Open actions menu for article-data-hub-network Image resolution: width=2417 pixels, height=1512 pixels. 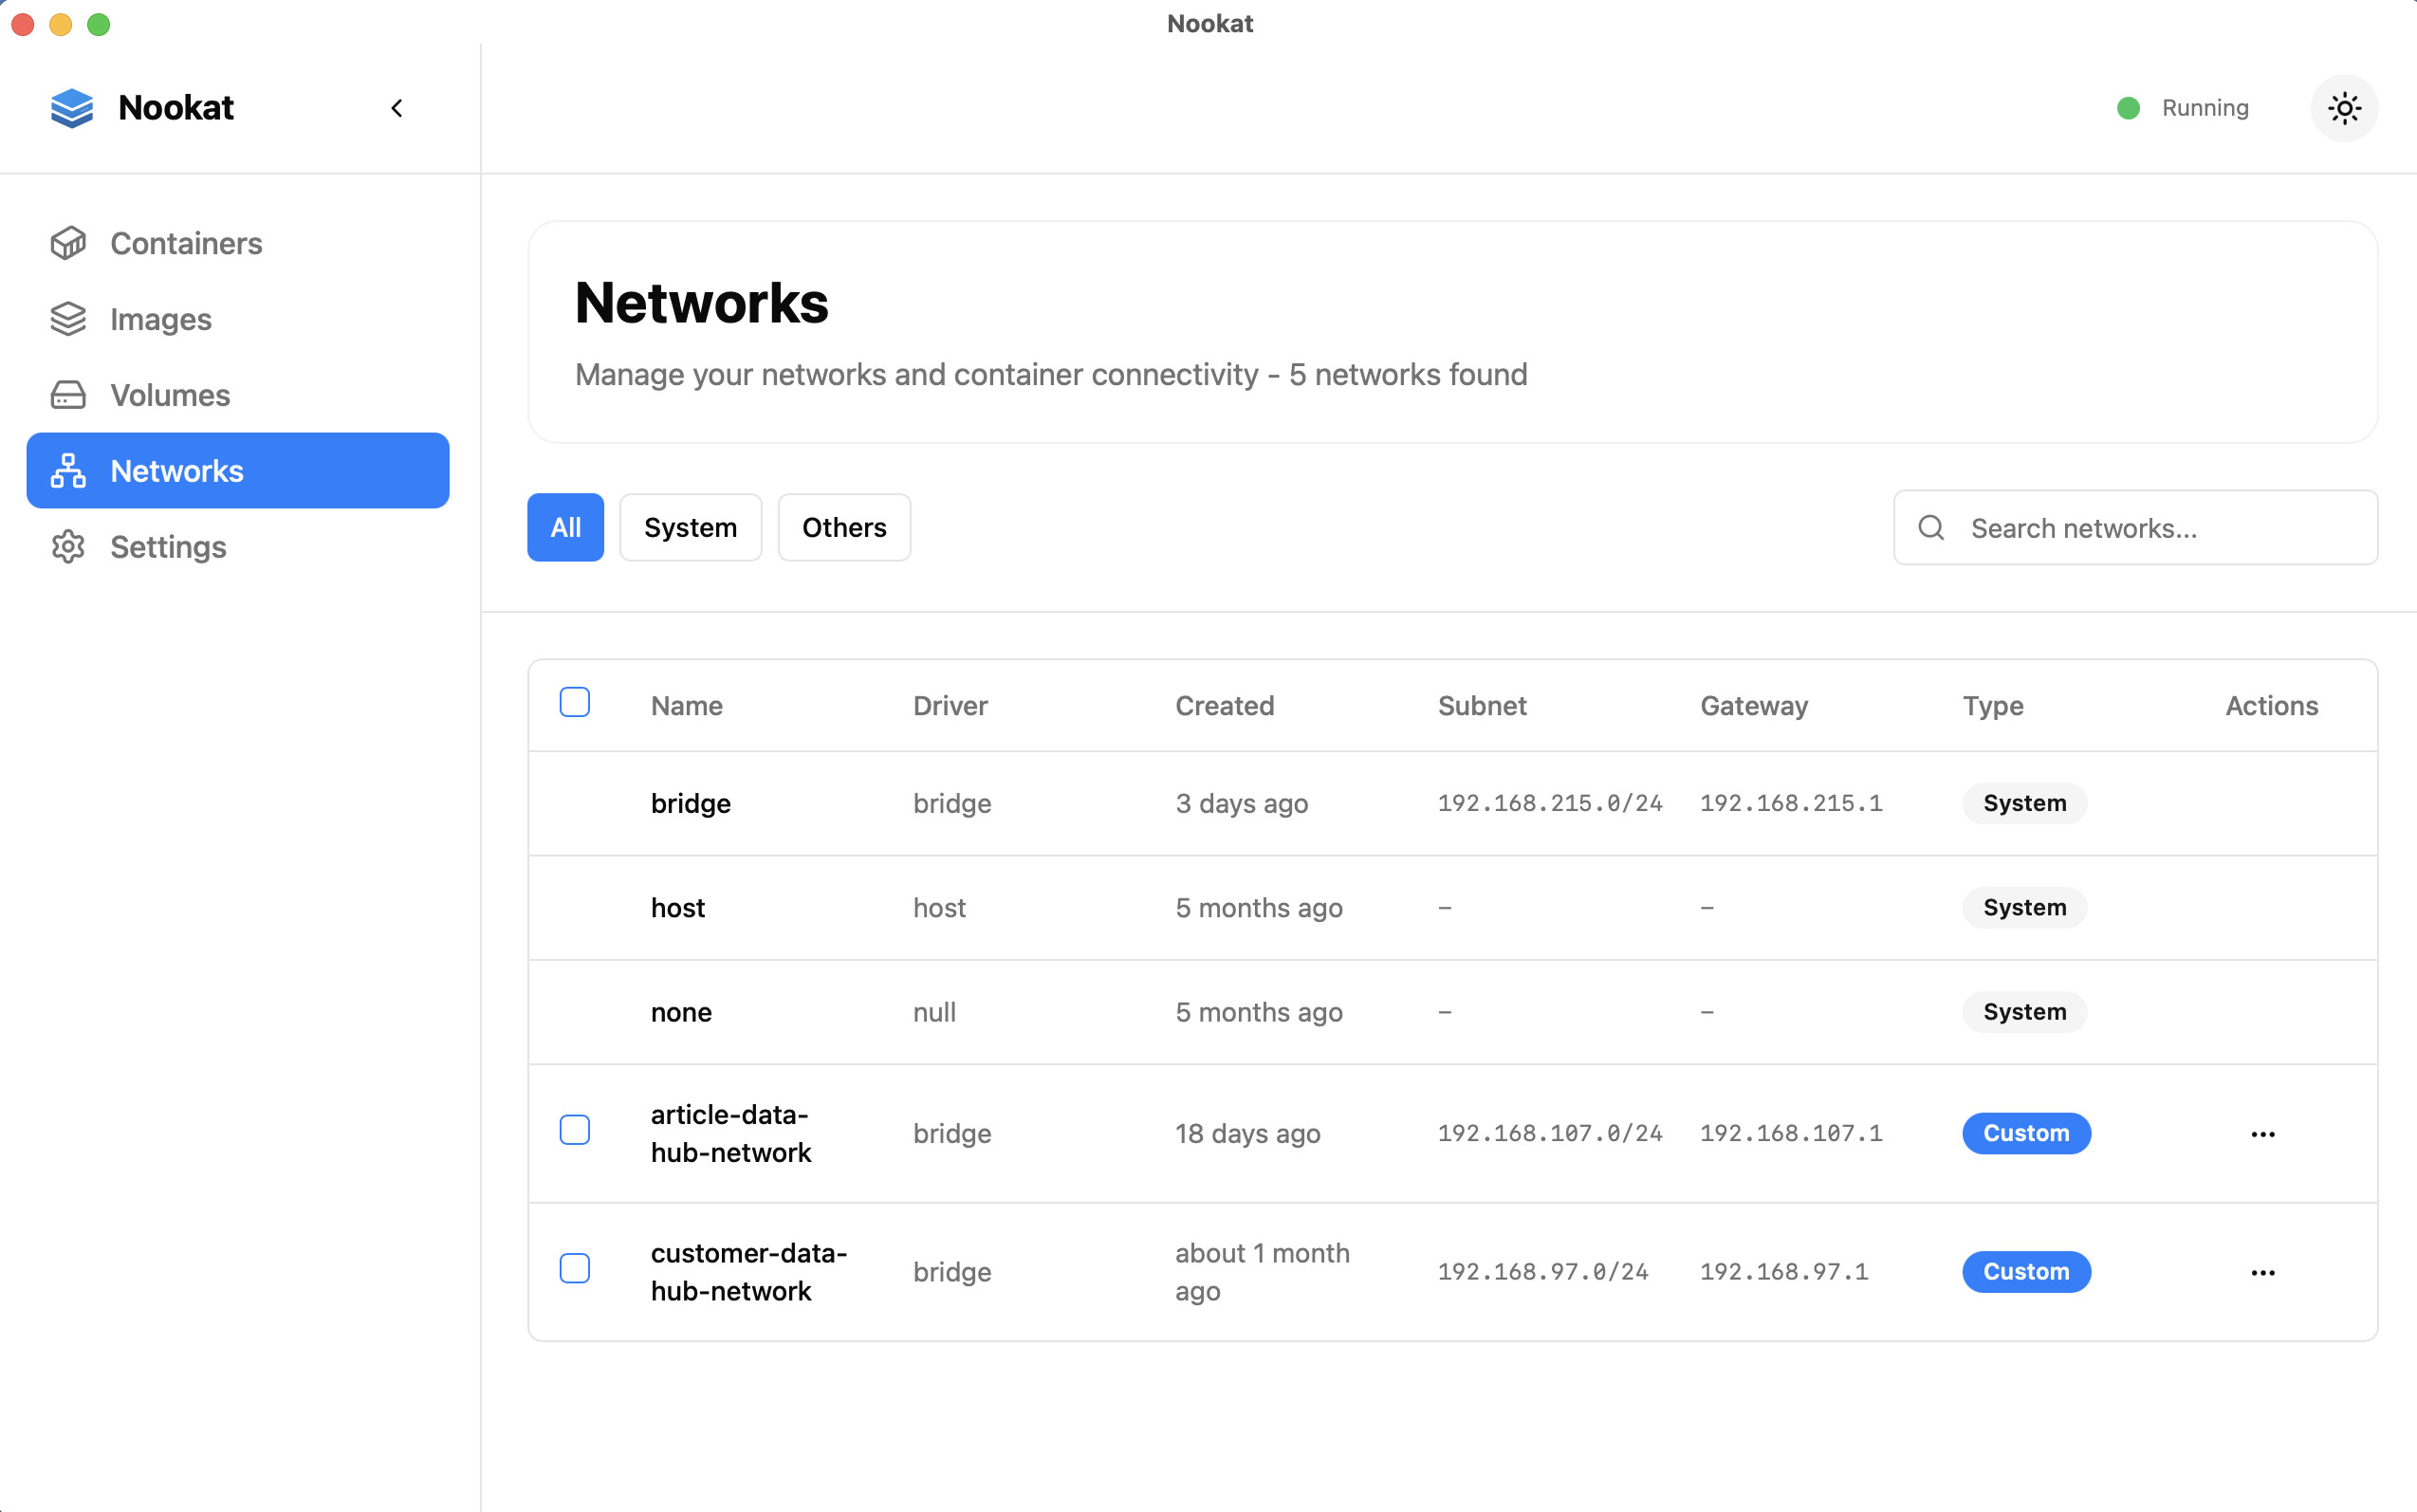click(2262, 1134)
